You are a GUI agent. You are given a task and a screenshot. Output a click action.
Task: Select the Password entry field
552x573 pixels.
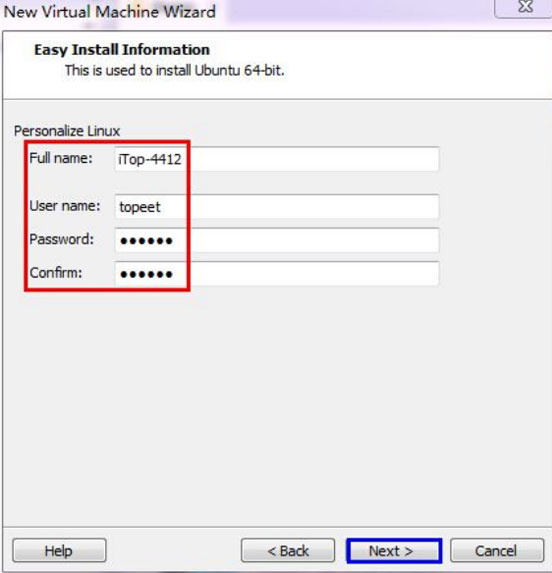277,240
